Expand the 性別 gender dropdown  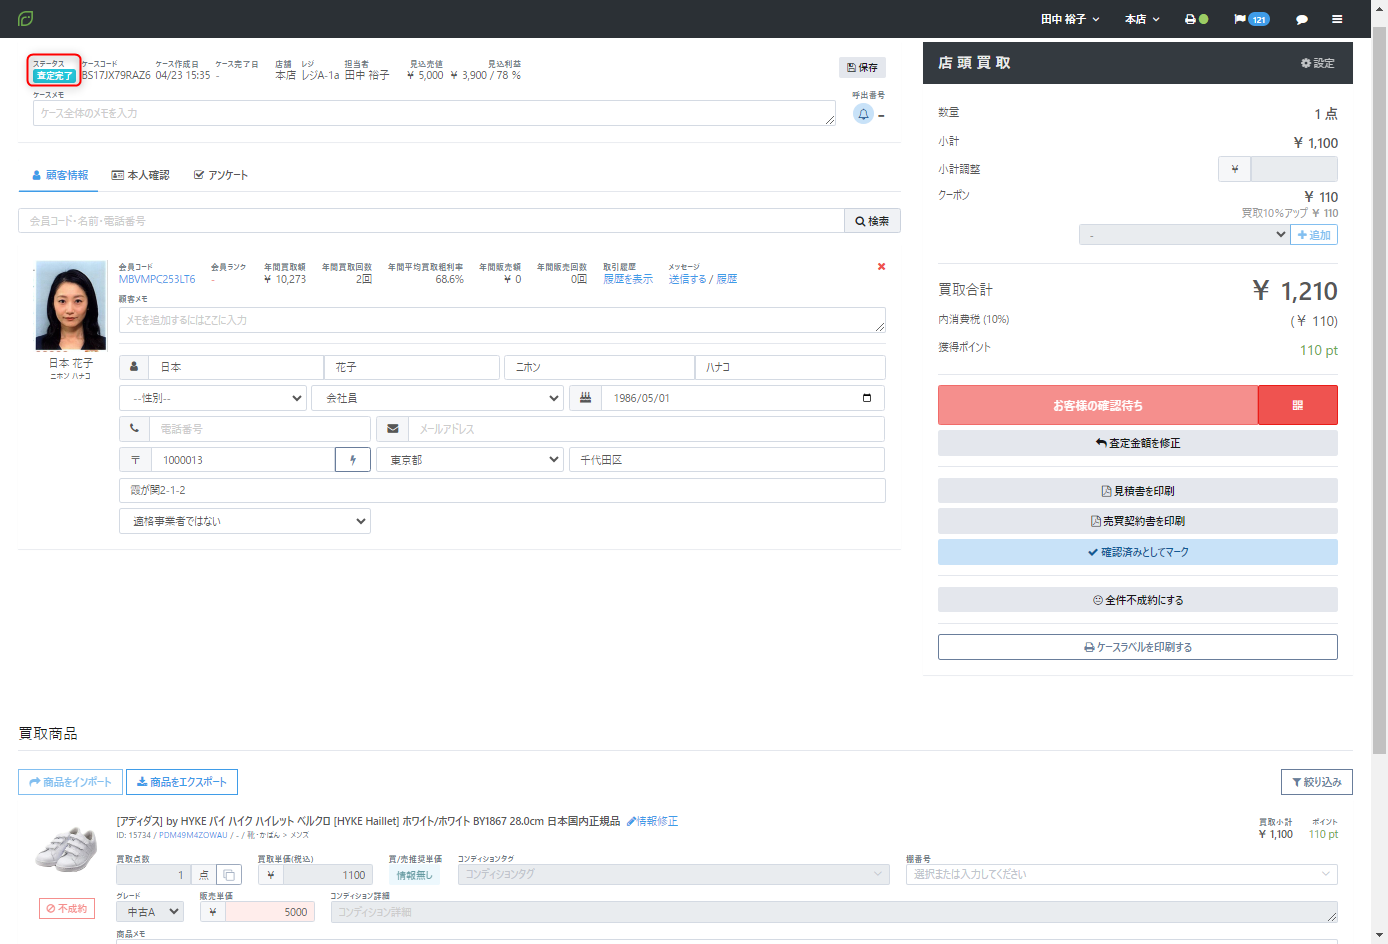click(x=213, y=398)
